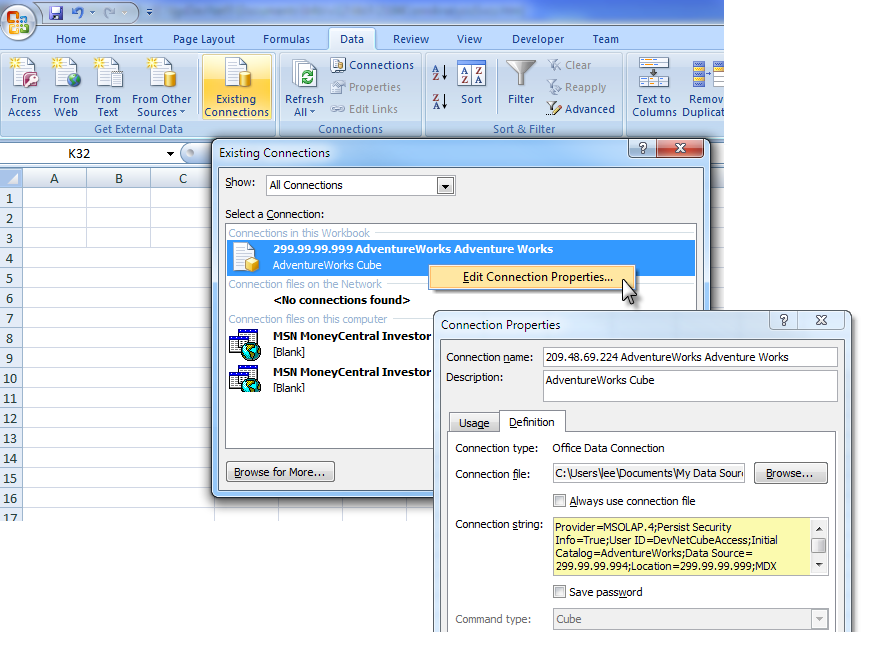This screenshot has width=869, height=658.
Task: Click Clear in Sort & Filter group
Action: pyautogui.click(x=569, y=65)
